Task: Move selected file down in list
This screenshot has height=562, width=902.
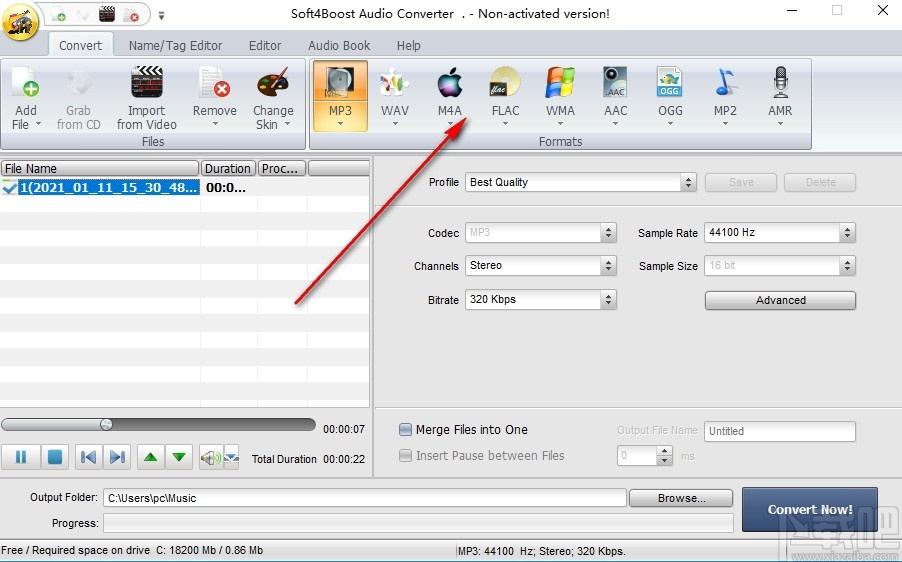Action: (x=179, y=457)
